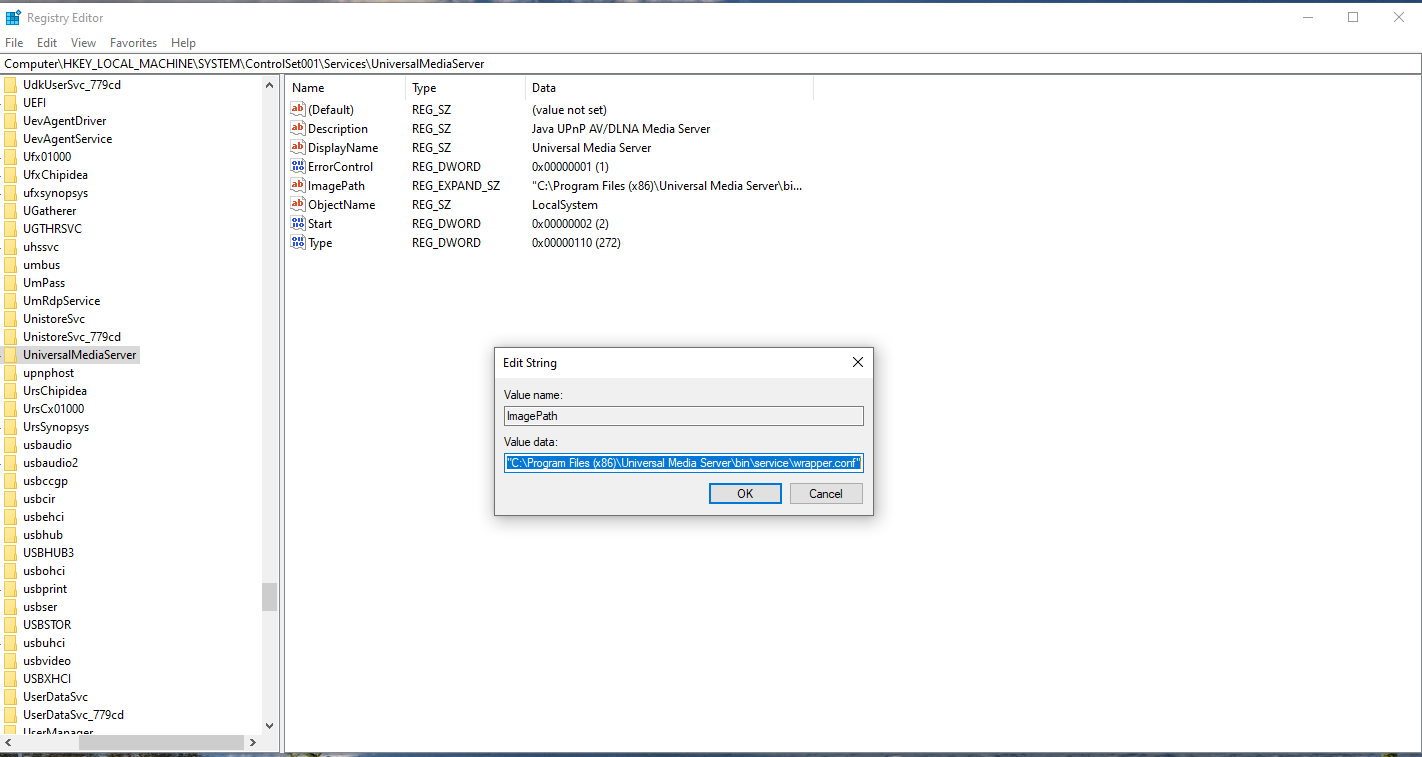Viewport: 1422px width, 757px height.
Task: Click folder icon of UmPass key
Action: (10, 283)
